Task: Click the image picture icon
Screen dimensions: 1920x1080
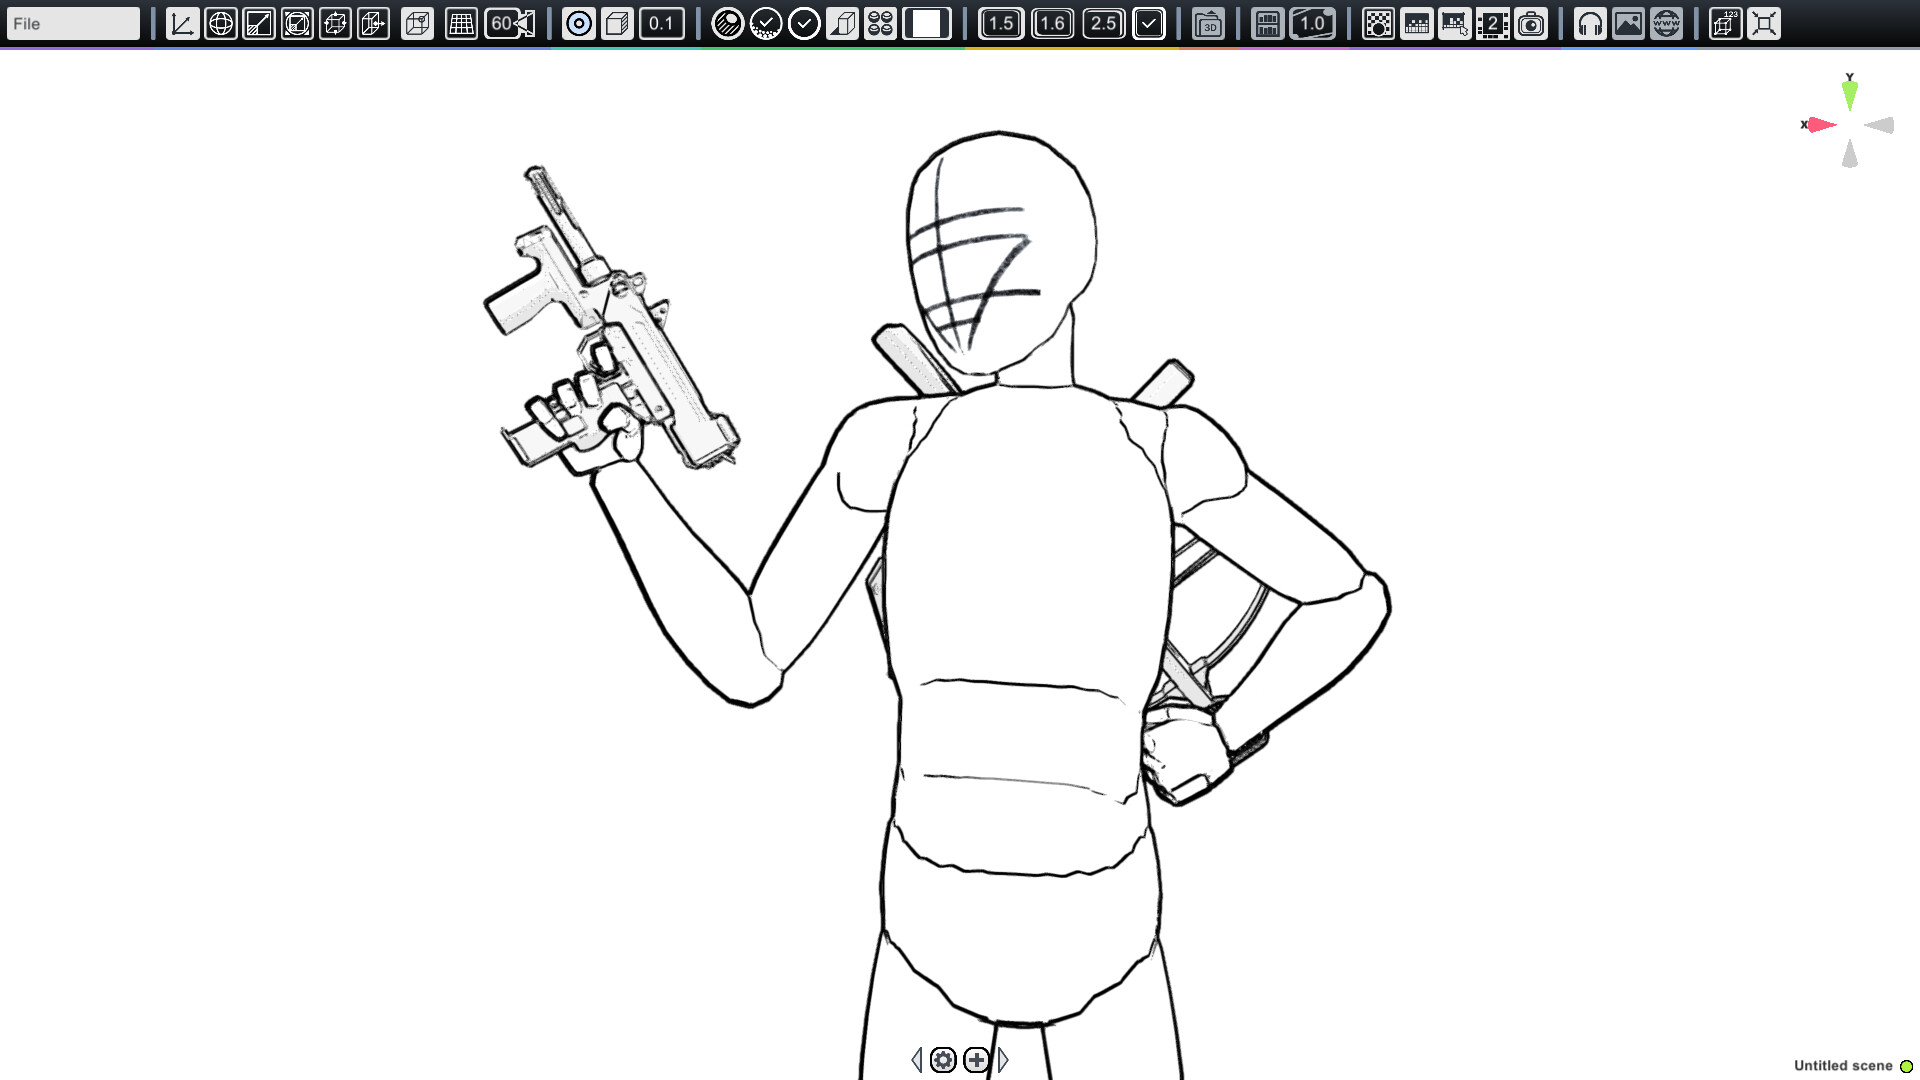Action: 1628,23
